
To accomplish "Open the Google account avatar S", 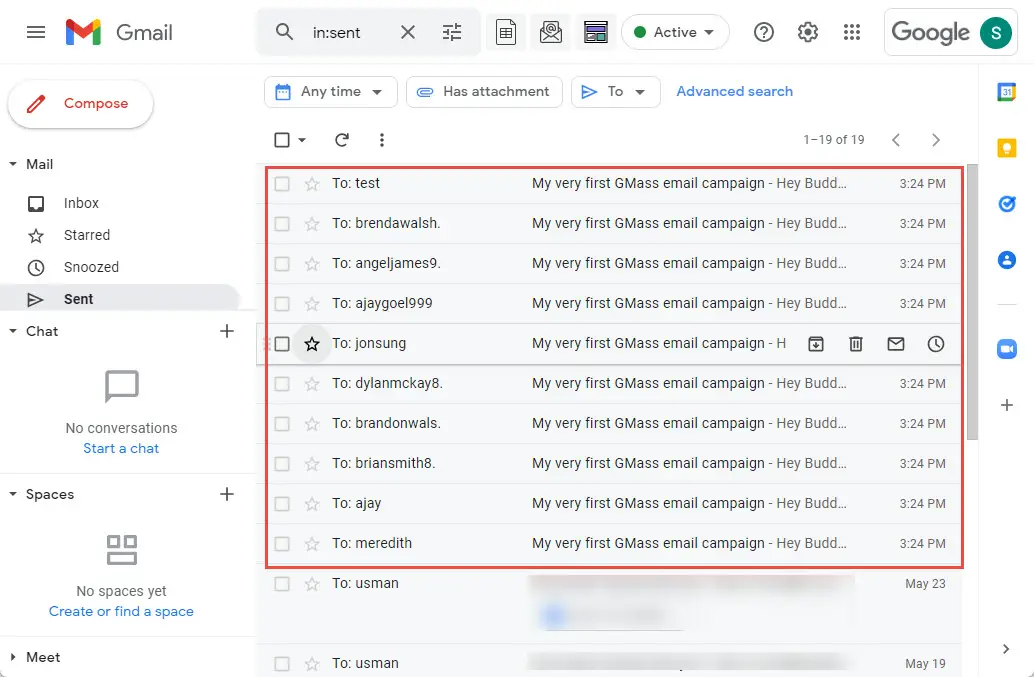I will (x=996, y=32).
